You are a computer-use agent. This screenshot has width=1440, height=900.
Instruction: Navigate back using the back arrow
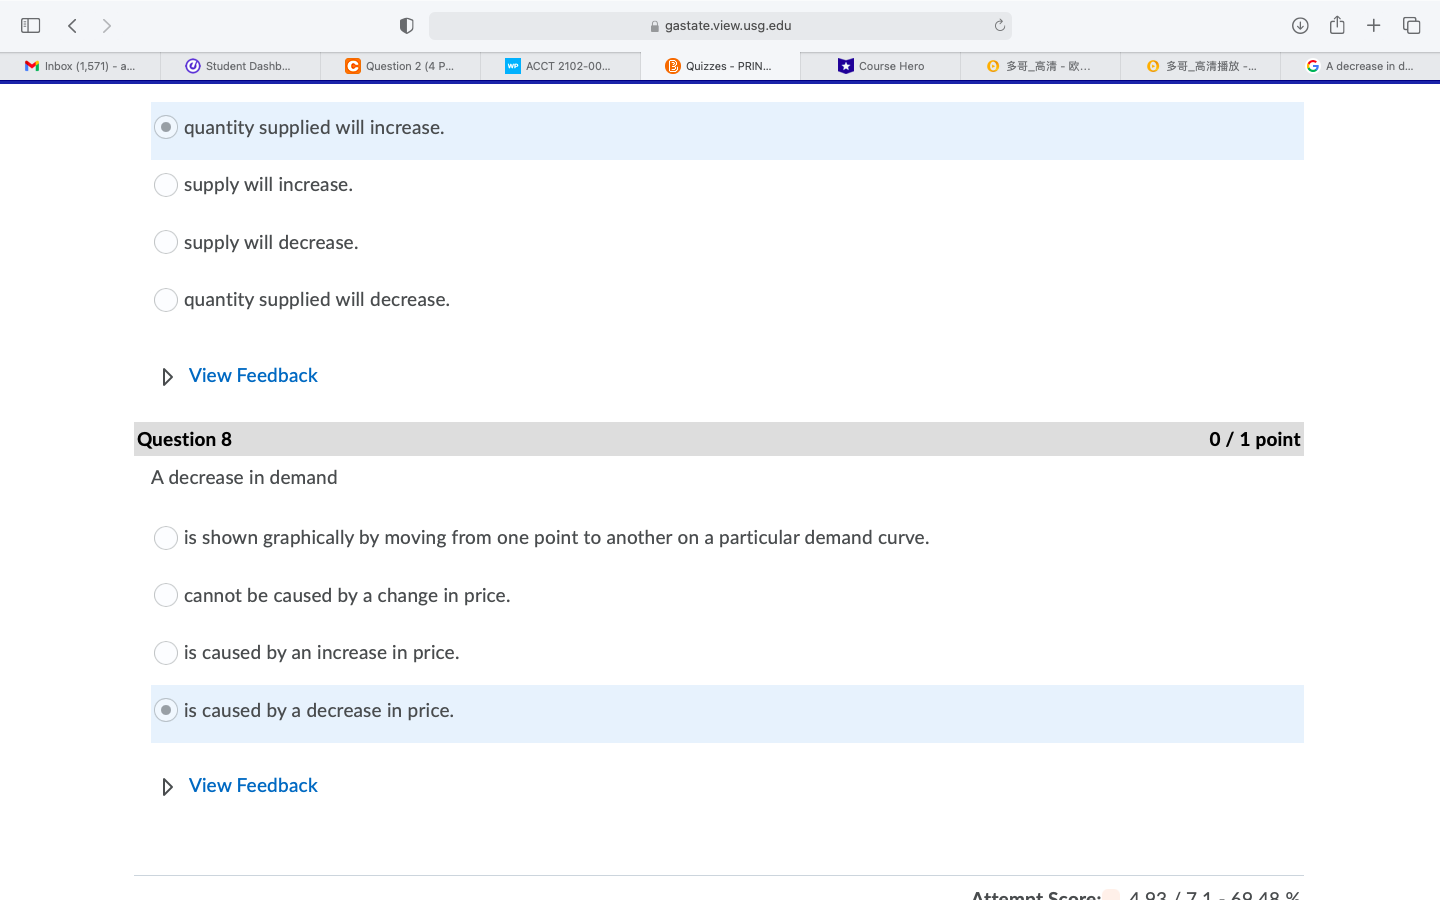point(71,25)
